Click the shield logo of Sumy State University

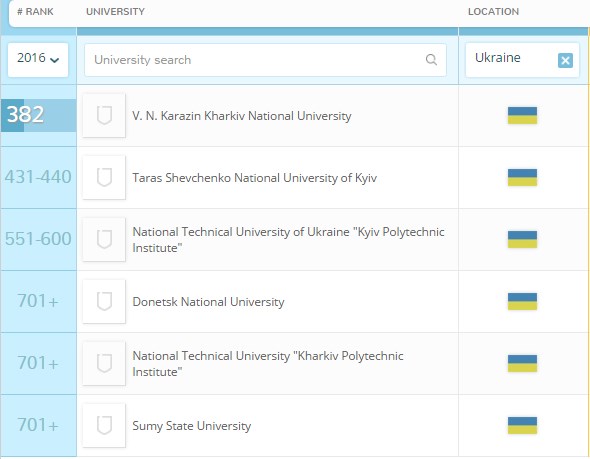coord(104,425)
